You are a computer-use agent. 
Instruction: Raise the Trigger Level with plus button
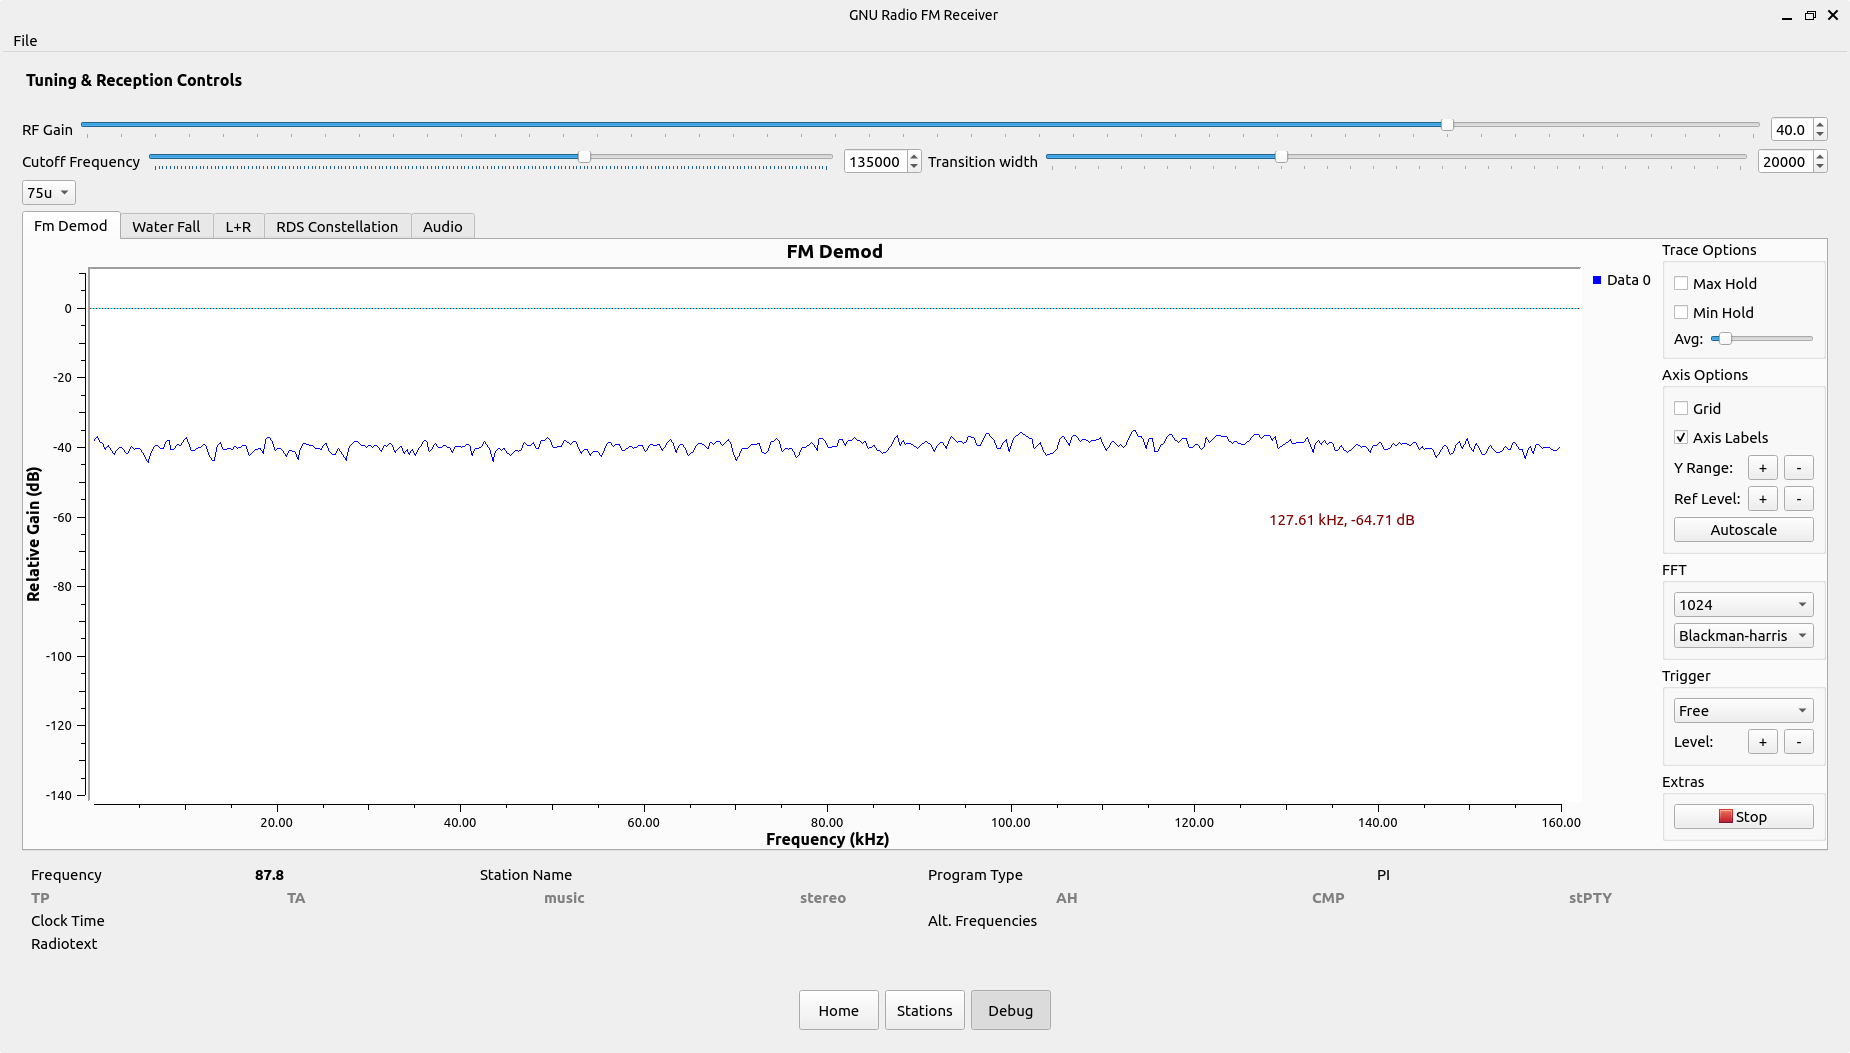click(1762, 742)
